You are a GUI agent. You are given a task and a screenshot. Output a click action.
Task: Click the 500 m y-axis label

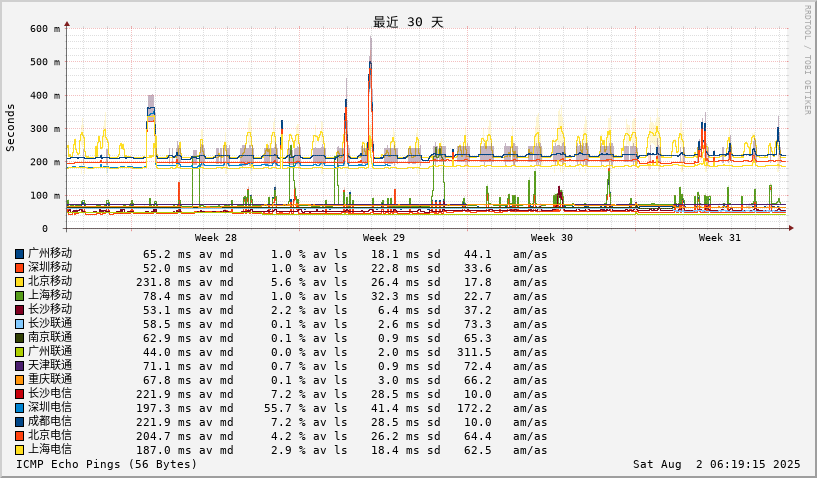tap(45, 62)
